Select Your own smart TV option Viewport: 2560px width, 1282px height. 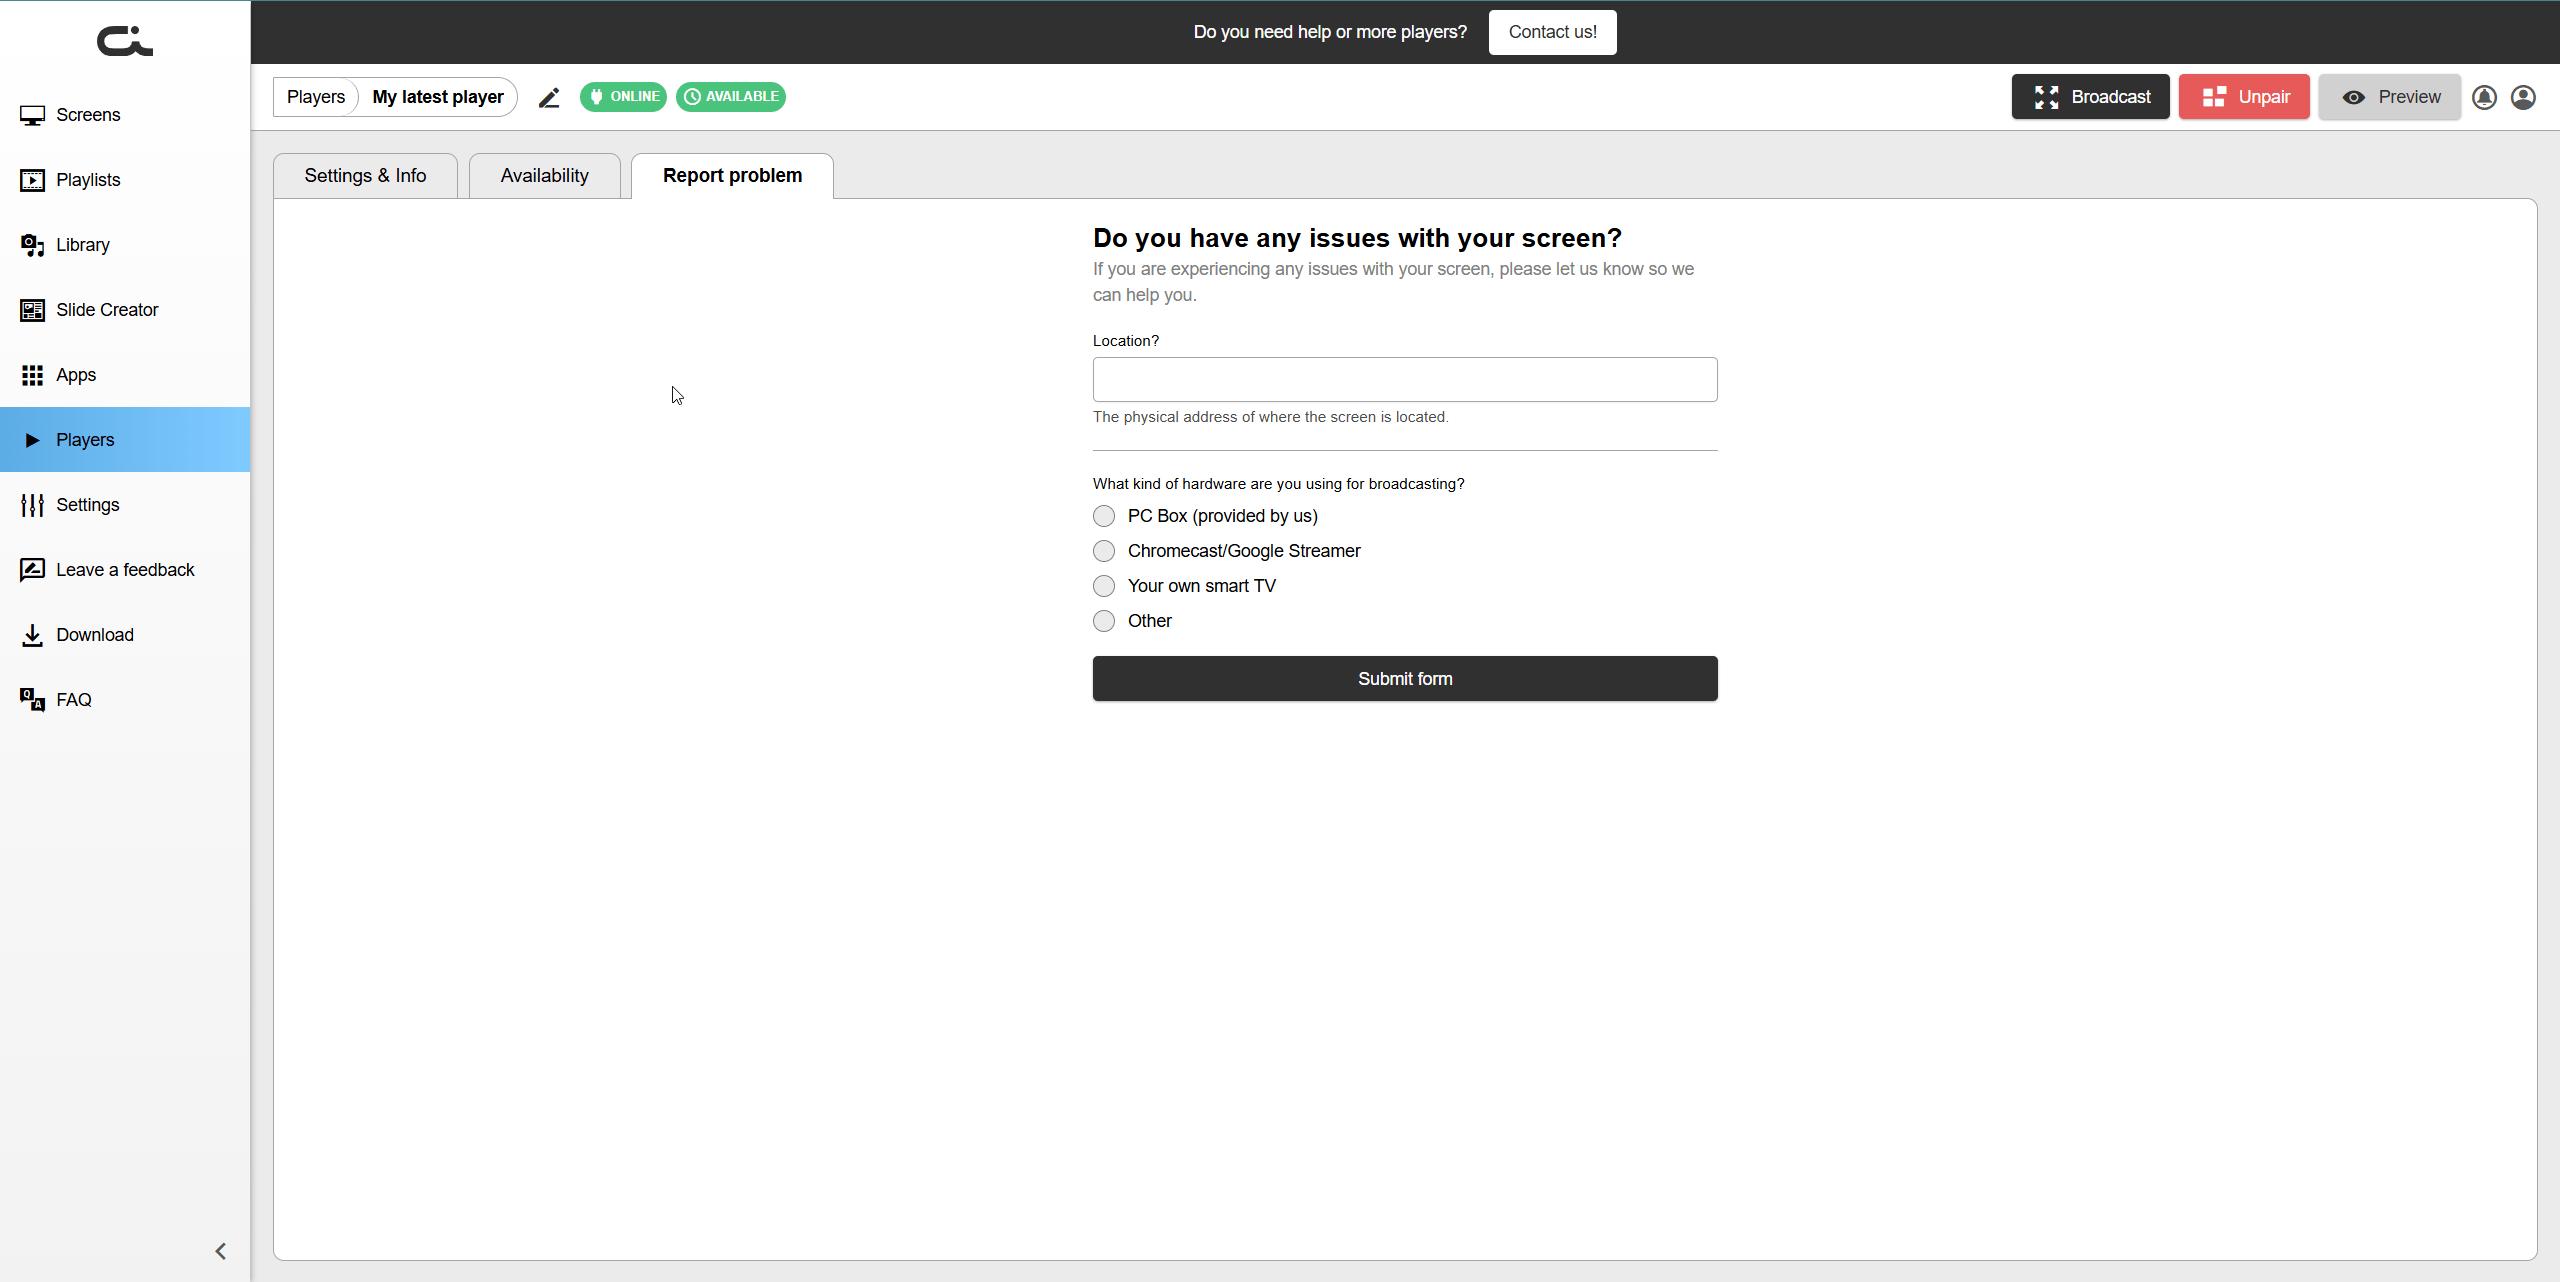(x=1104, y=586)
